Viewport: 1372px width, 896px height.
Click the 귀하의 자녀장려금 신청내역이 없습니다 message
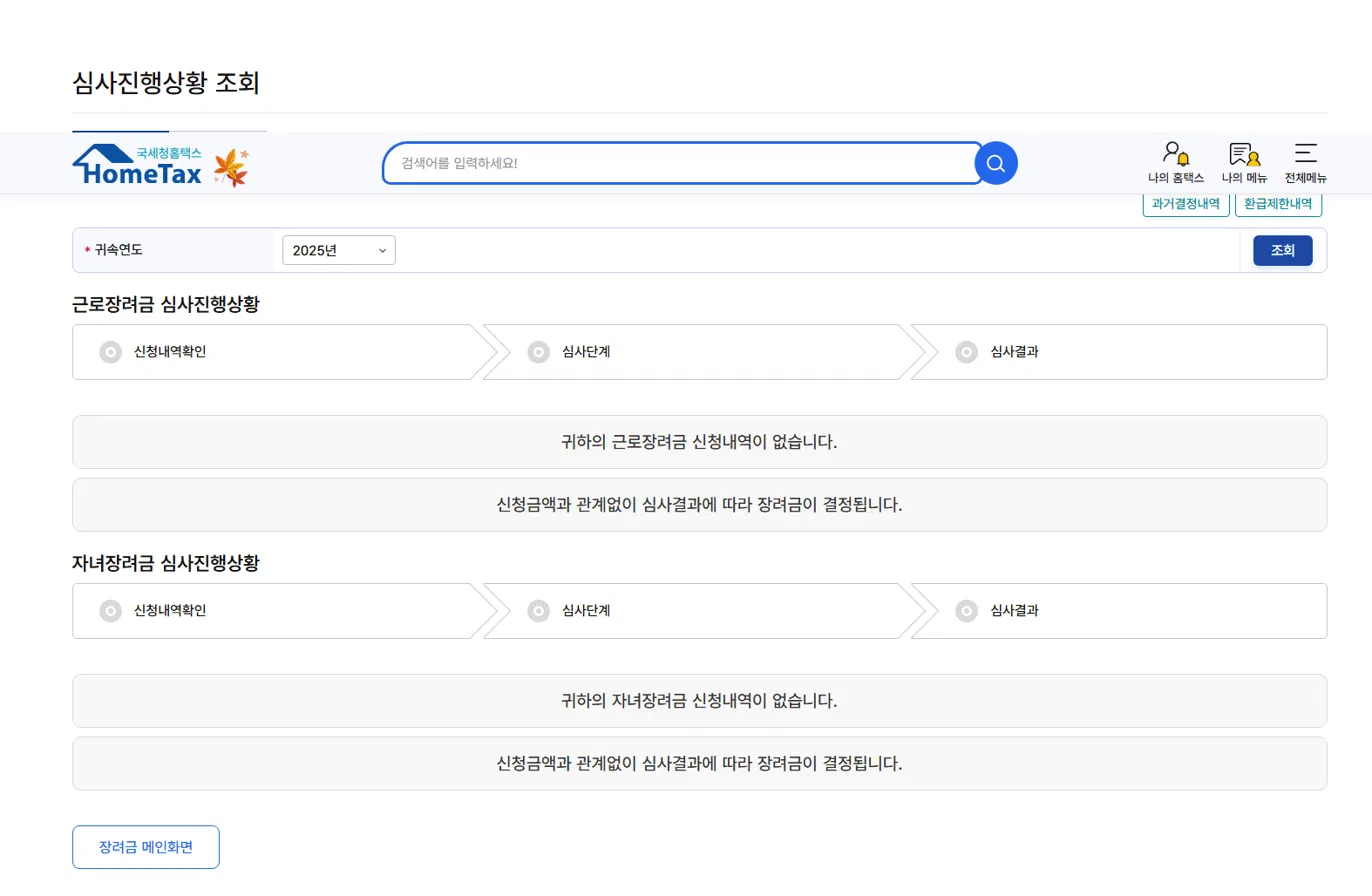point(700,701)
